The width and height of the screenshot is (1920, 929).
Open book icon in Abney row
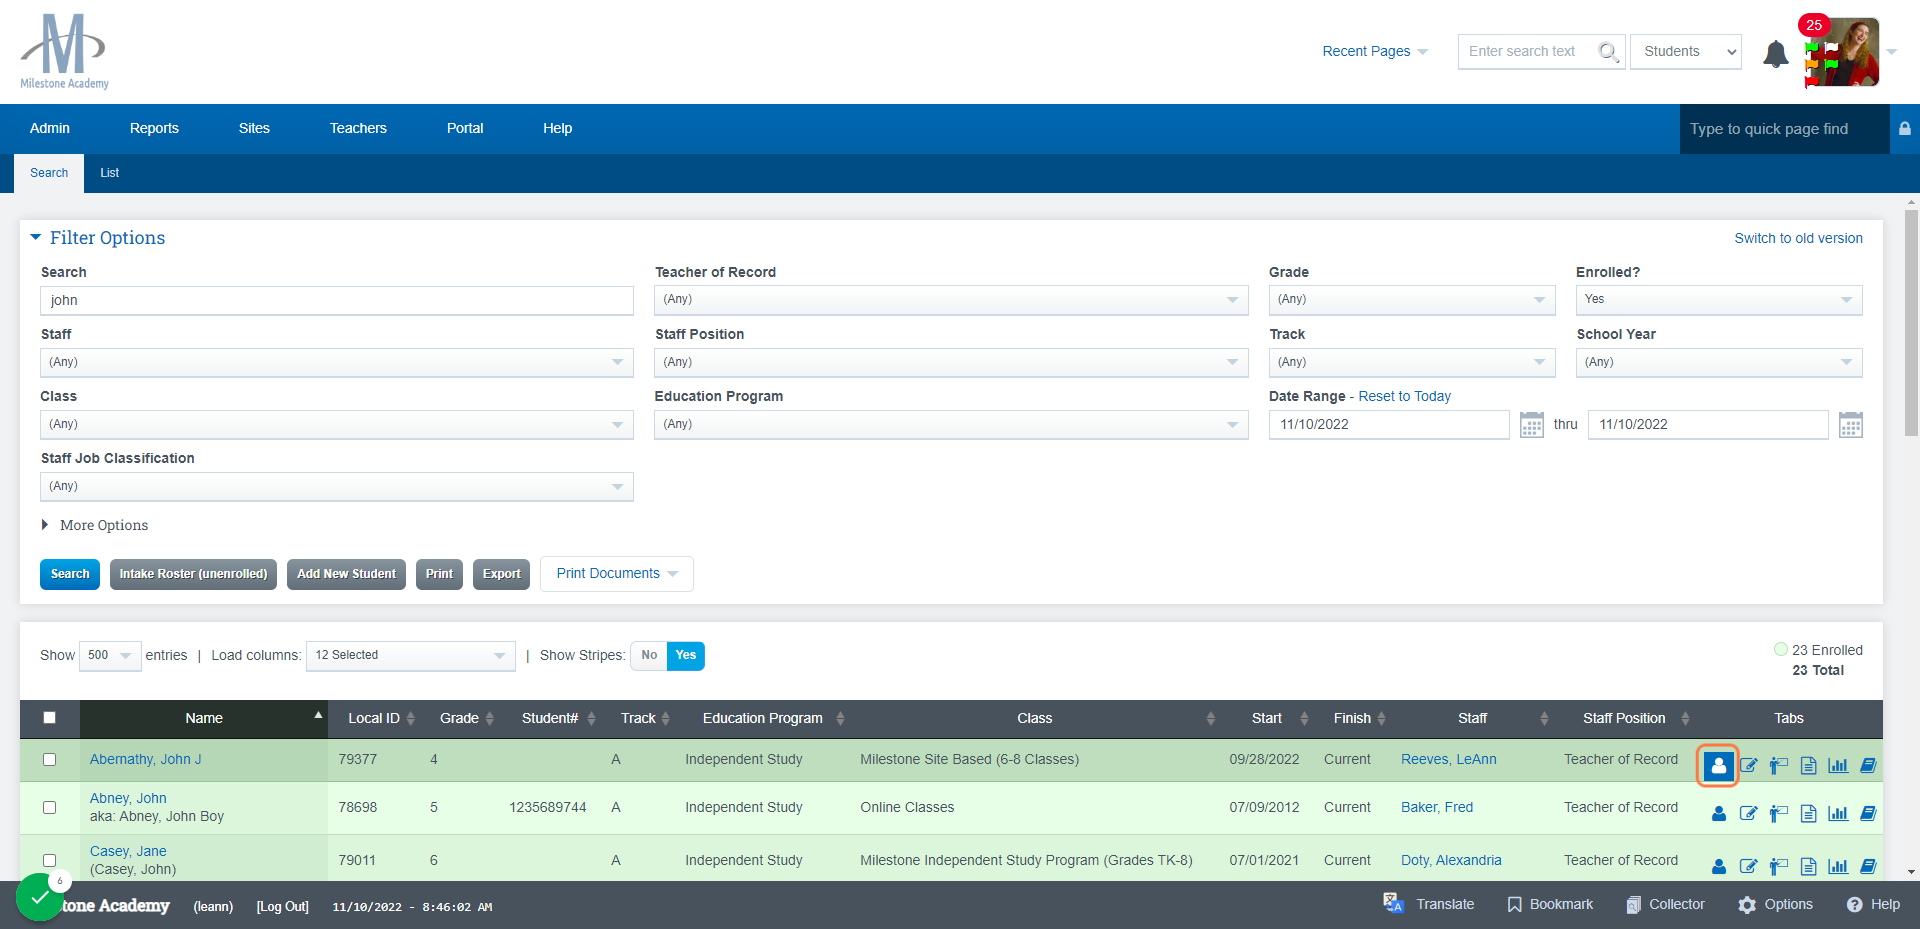tap(1868, 813)
